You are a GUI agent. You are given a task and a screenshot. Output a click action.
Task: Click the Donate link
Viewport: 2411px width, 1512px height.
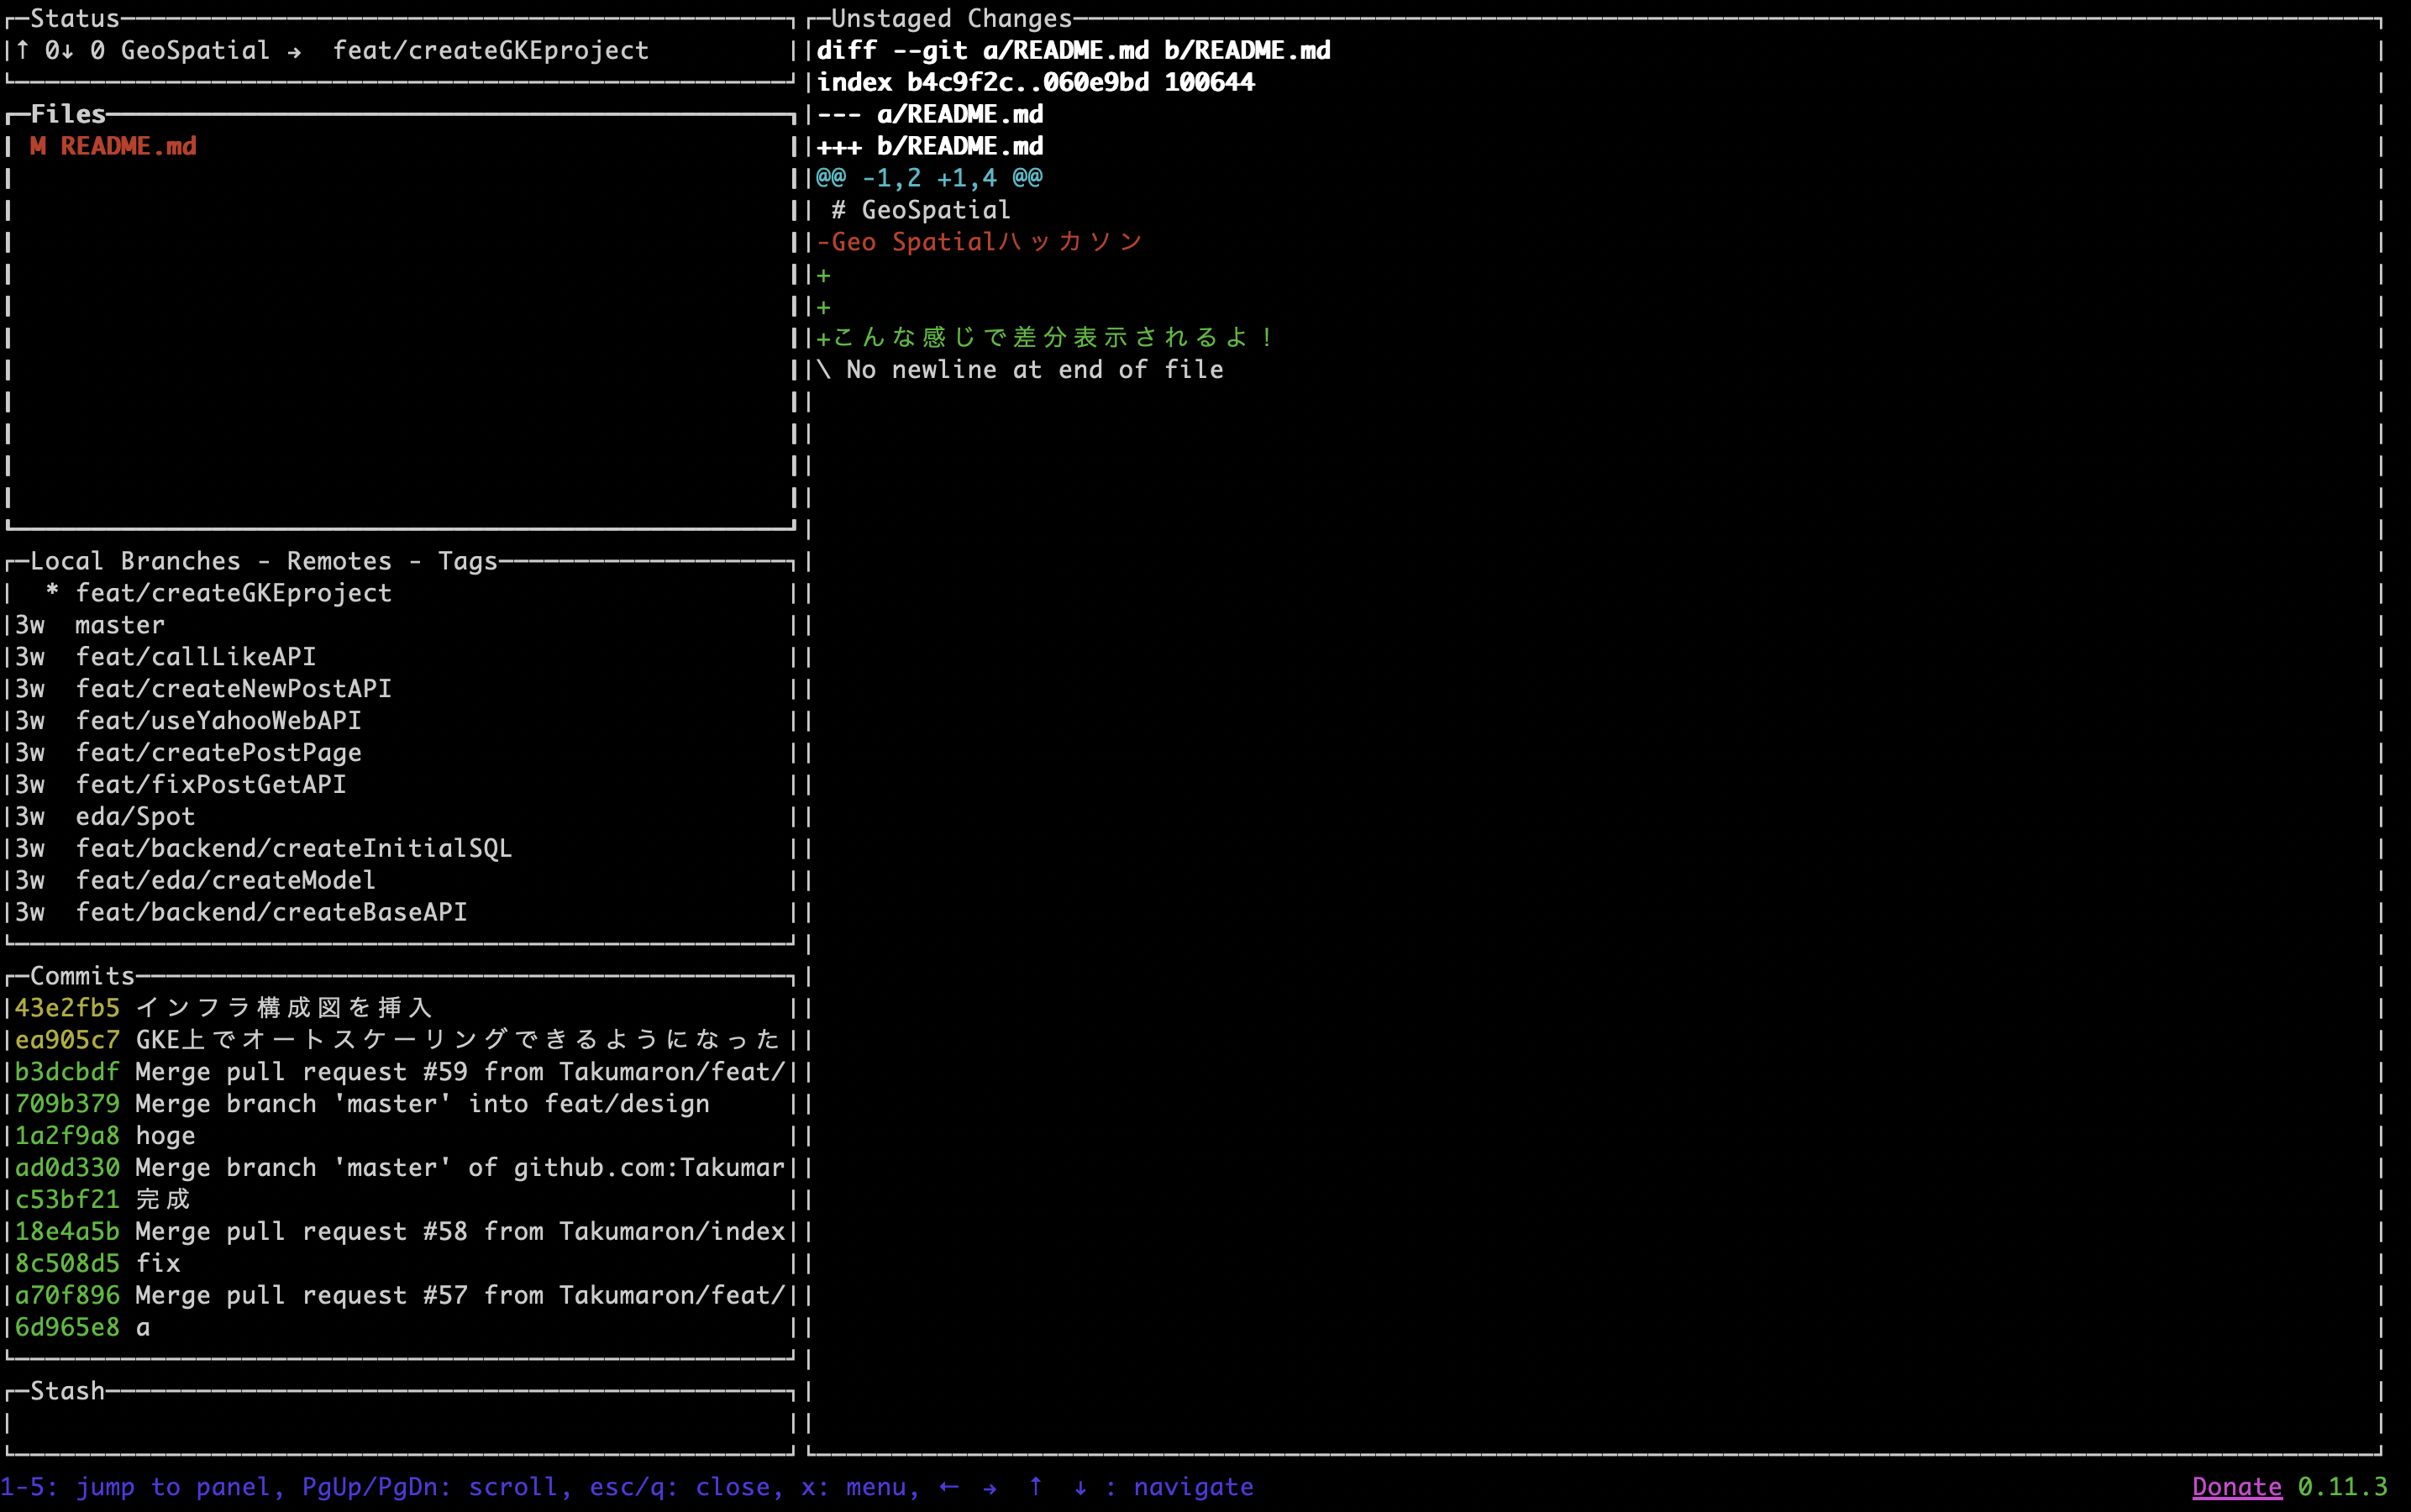coord(2237,1487)
